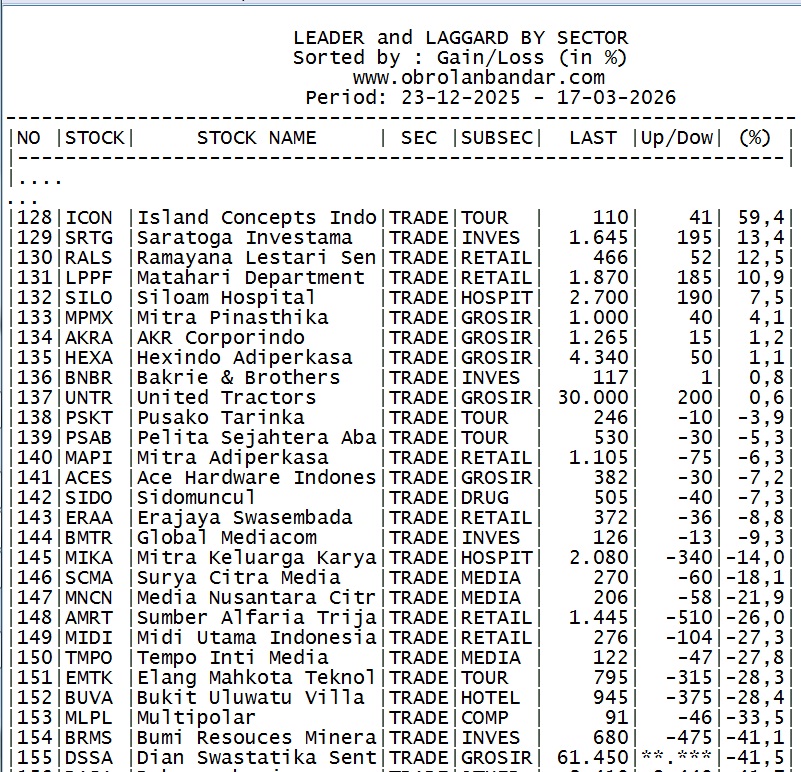Click last price 1.870 for LPPF
This screenshot has height=772, width=801.
(x=599, y=278)
